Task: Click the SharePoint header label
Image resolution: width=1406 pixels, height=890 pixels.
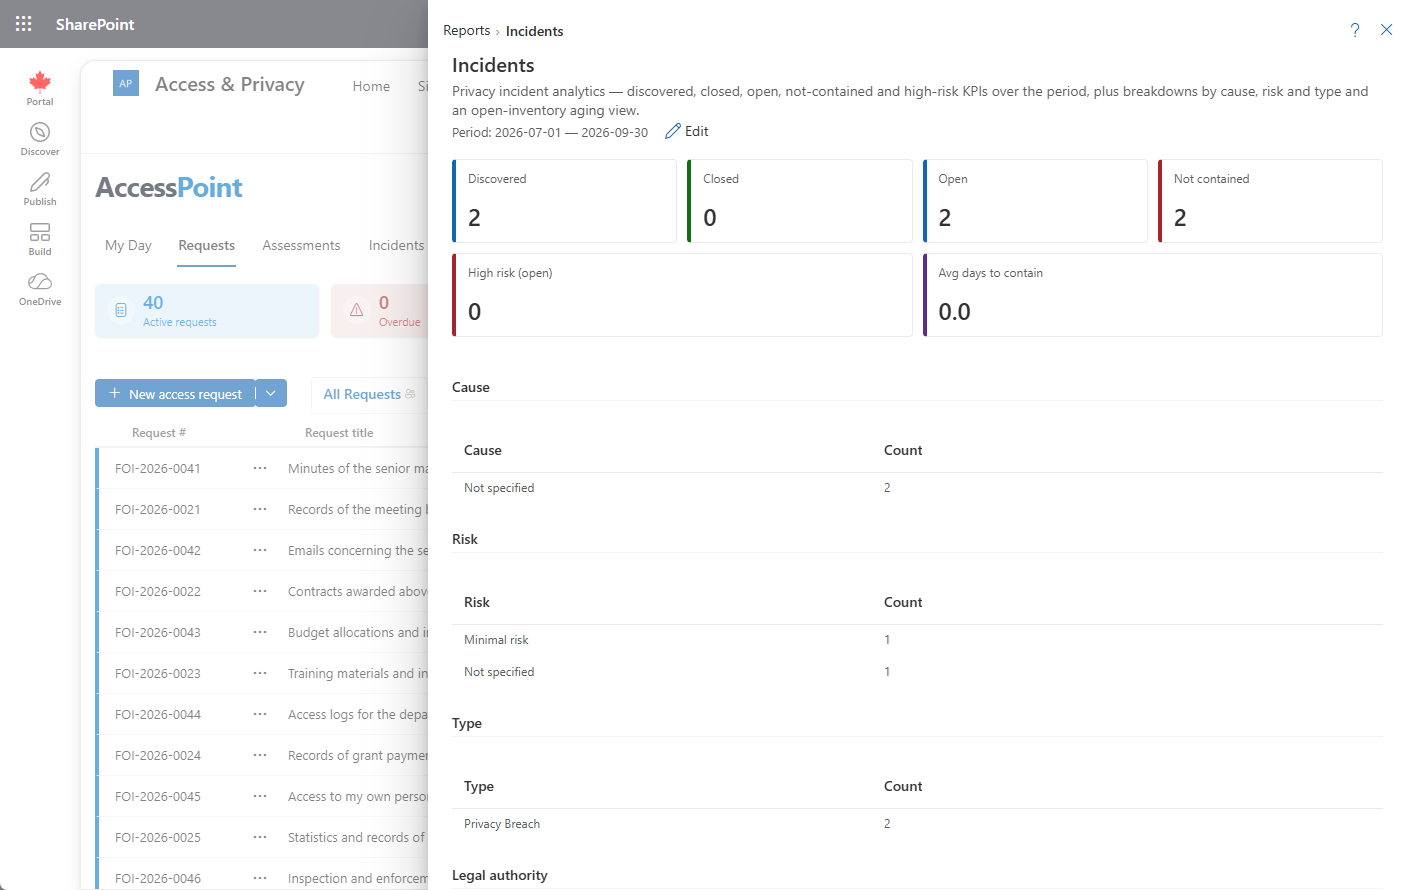Action: 95,24
